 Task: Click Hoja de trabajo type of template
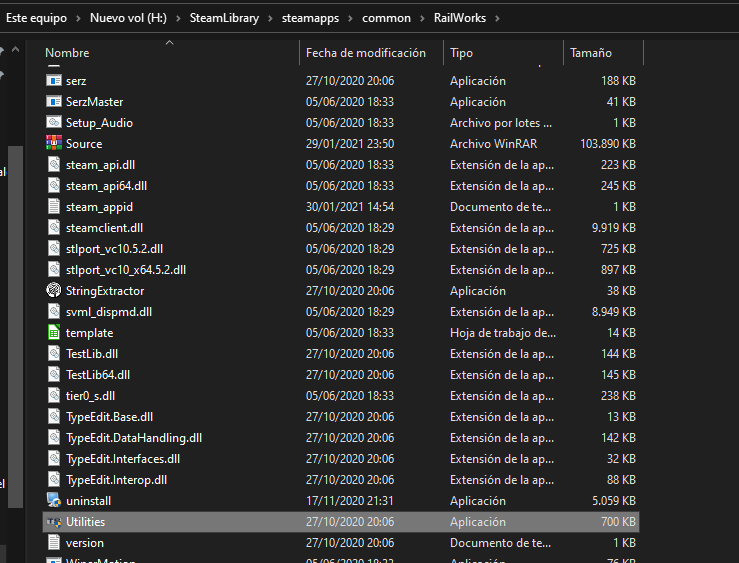(503, 333)
